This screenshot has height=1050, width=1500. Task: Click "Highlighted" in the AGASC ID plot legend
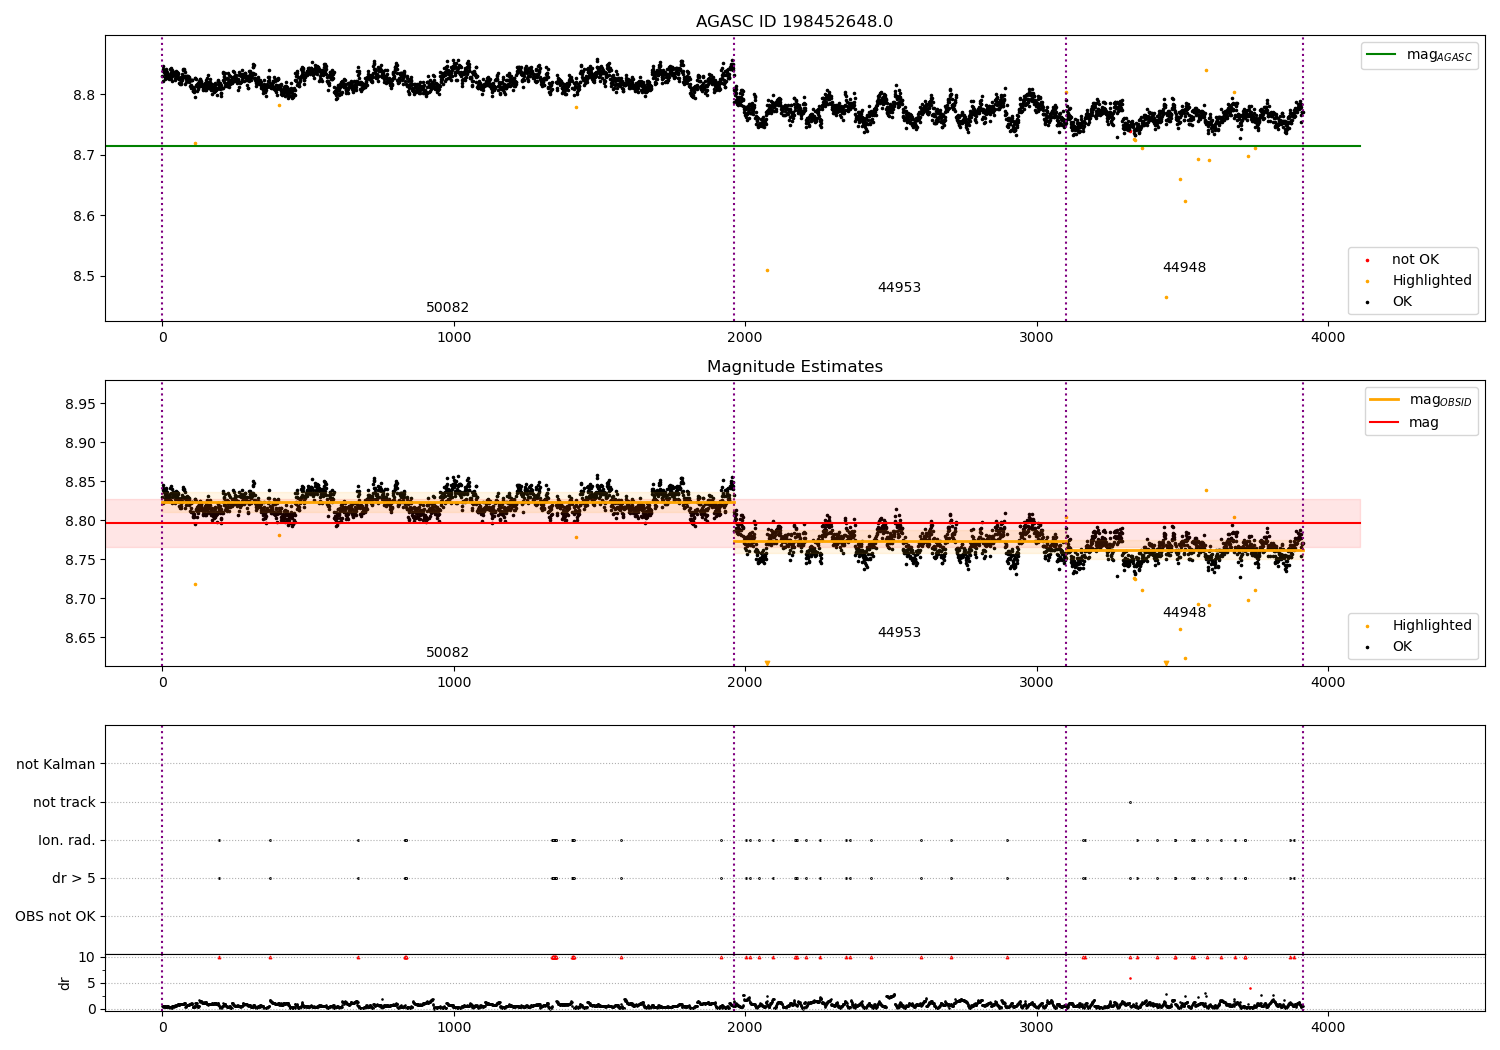[x=1431, y=281]
